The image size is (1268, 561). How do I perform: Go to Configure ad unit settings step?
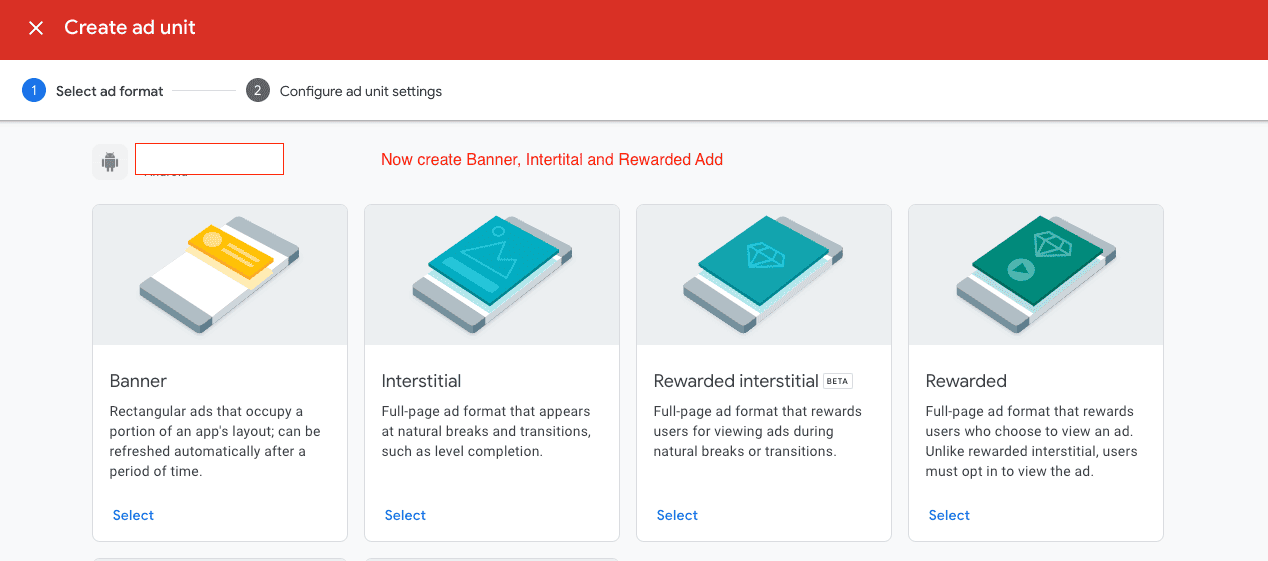pyautogui.click(x=360, y=91)
